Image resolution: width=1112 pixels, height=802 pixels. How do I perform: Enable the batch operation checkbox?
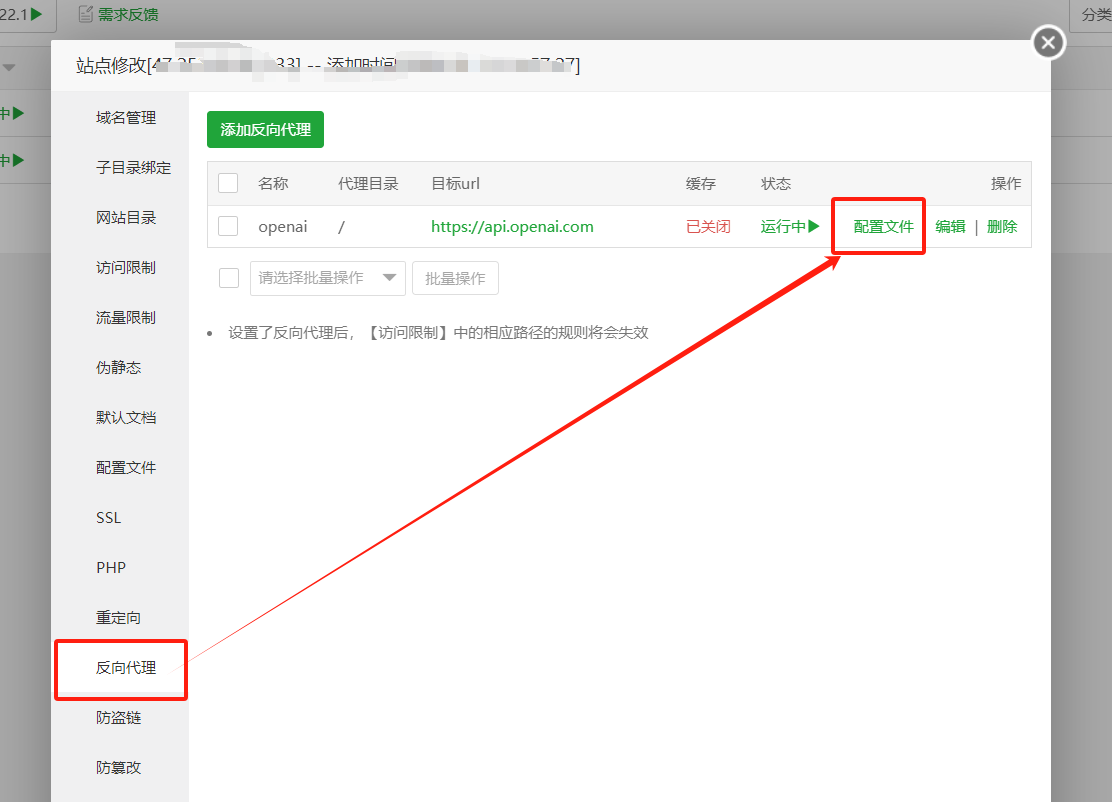tap(228, 278)
